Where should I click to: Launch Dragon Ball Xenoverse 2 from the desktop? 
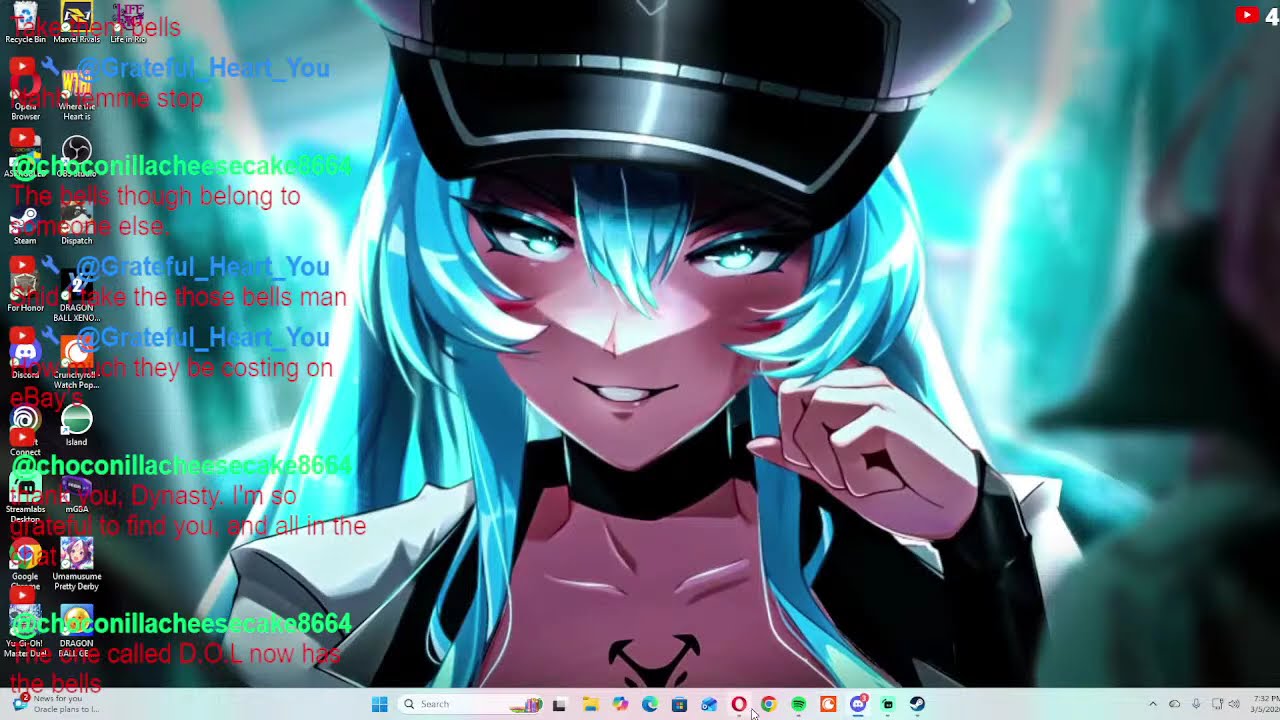click(x=77, y=295)
